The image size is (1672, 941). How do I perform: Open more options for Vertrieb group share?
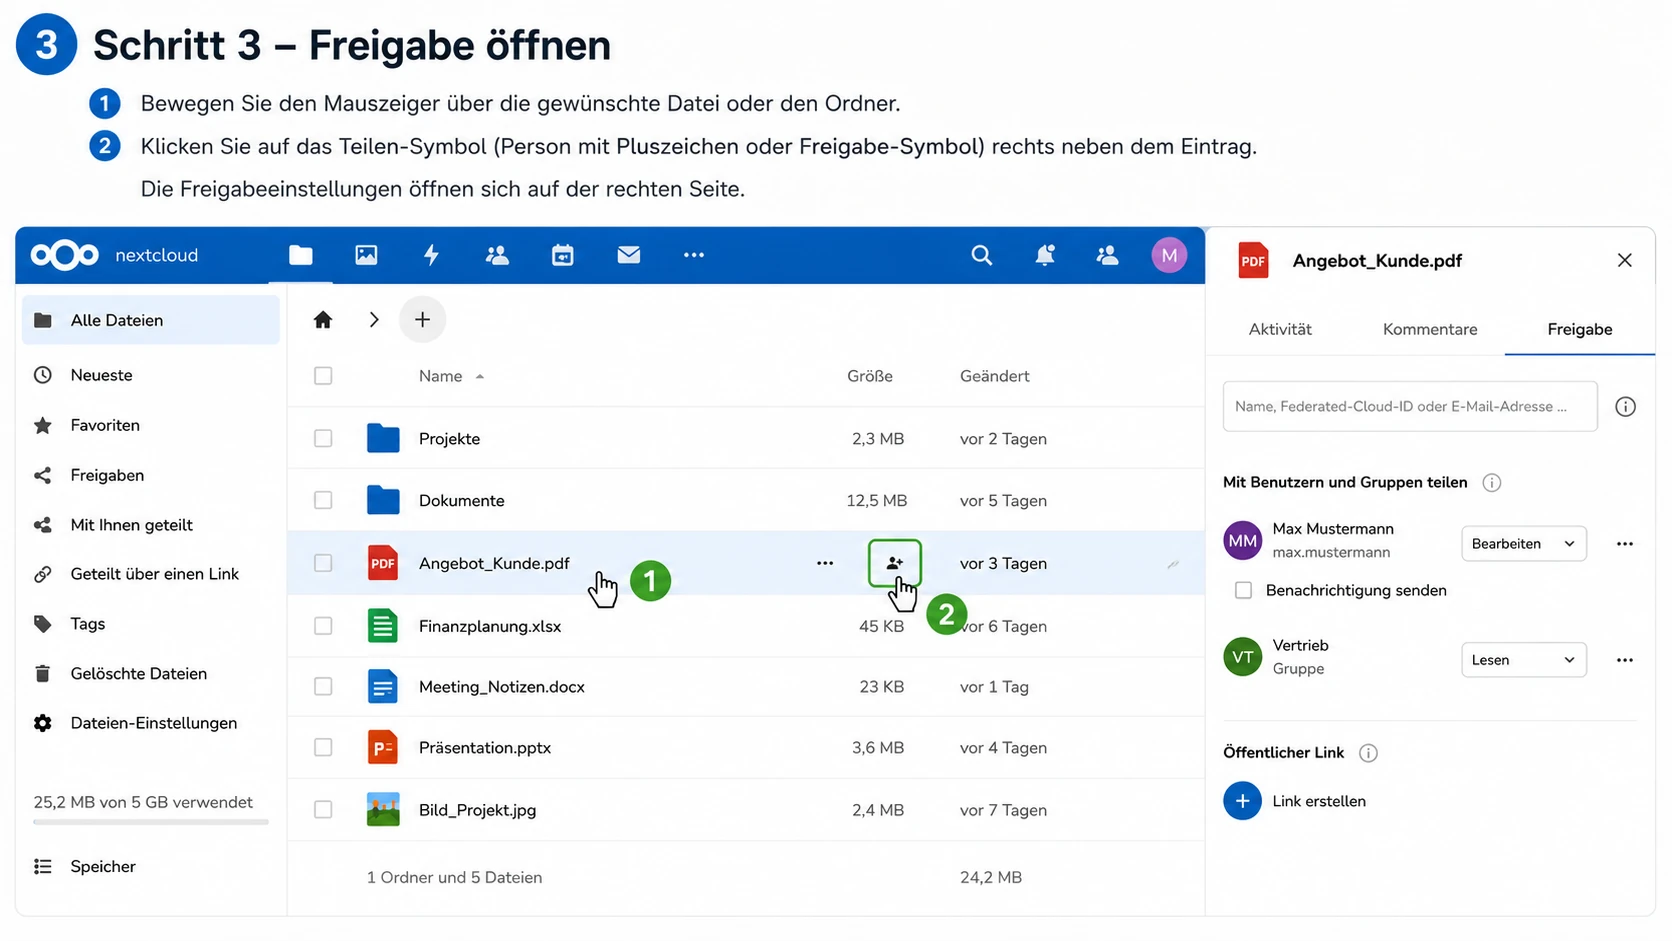pyautogui.click(x=1625, y=660)
